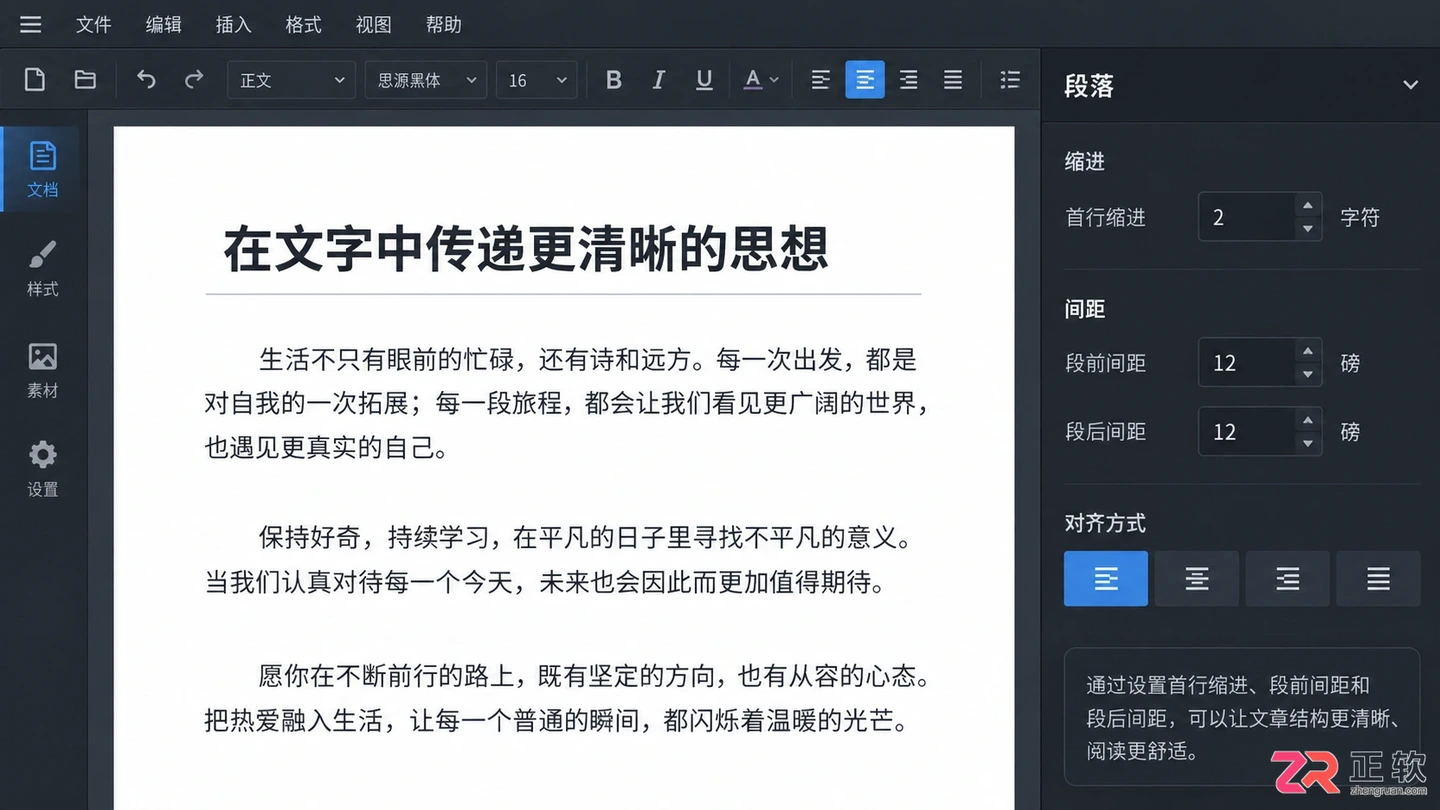
Task: Open the 插入 menu
Action: [x=233, y=24]
